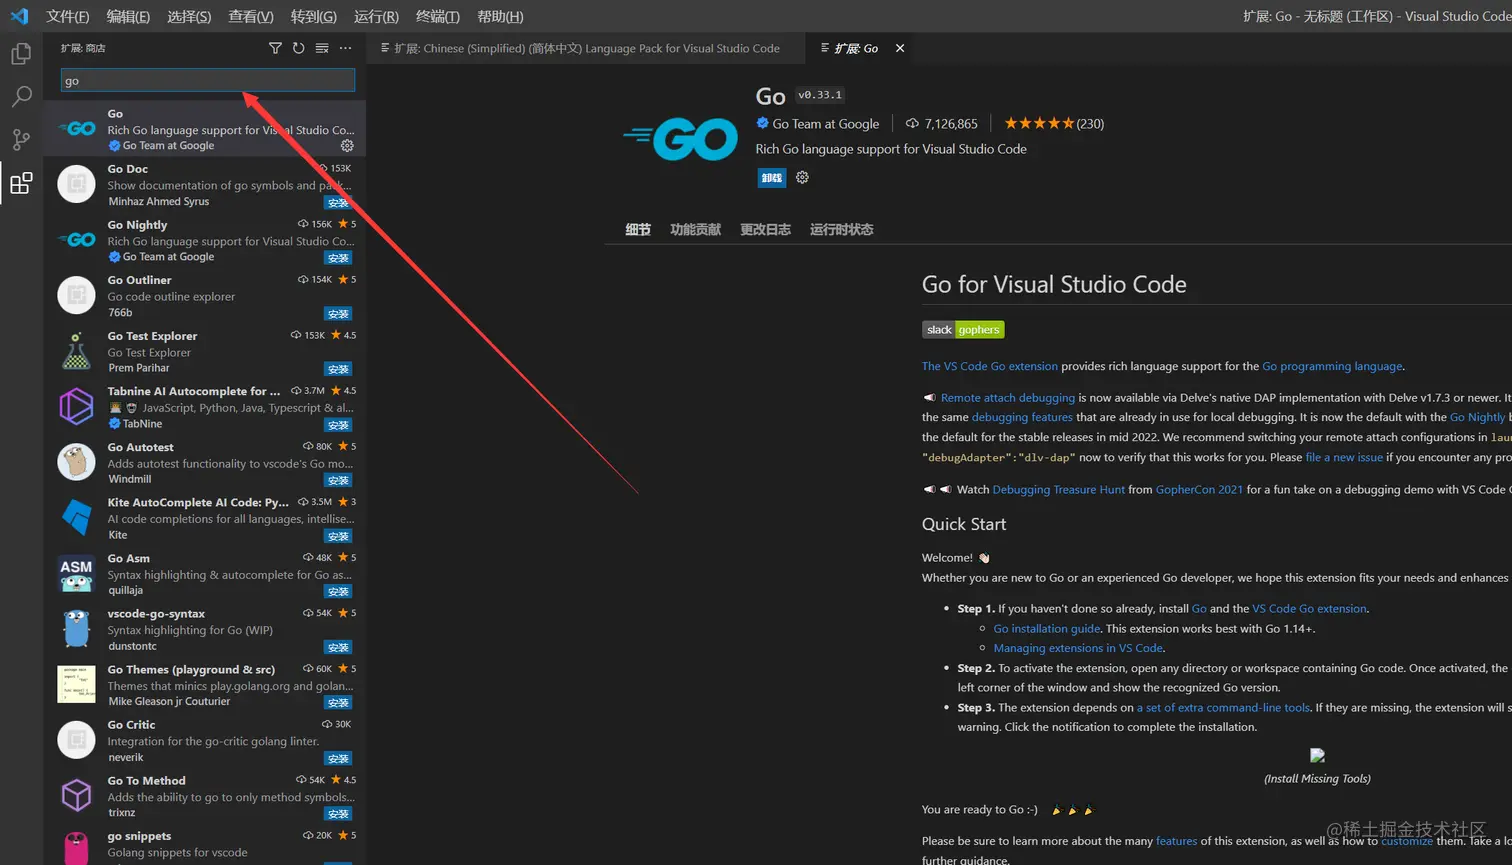
Task: Install the Go Doc extension
Action: click(x=338, y=202)
